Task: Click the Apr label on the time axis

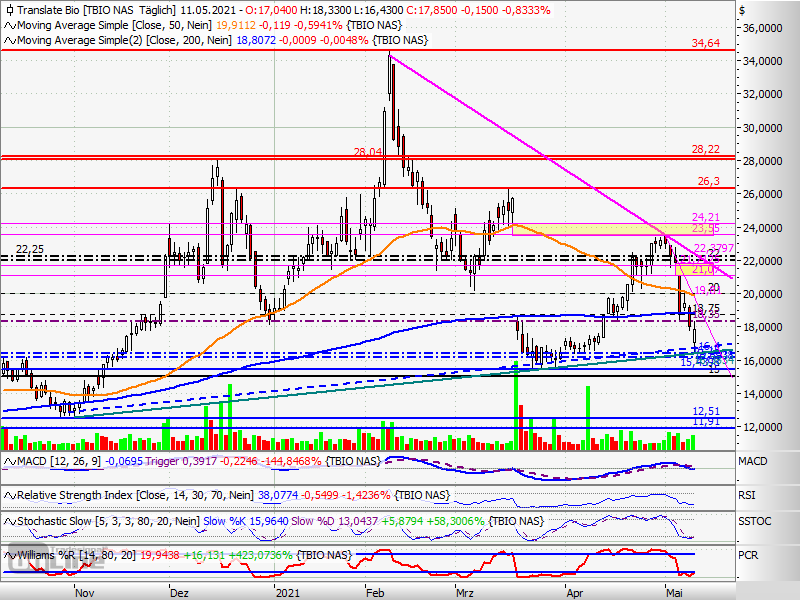Action: 574,593
